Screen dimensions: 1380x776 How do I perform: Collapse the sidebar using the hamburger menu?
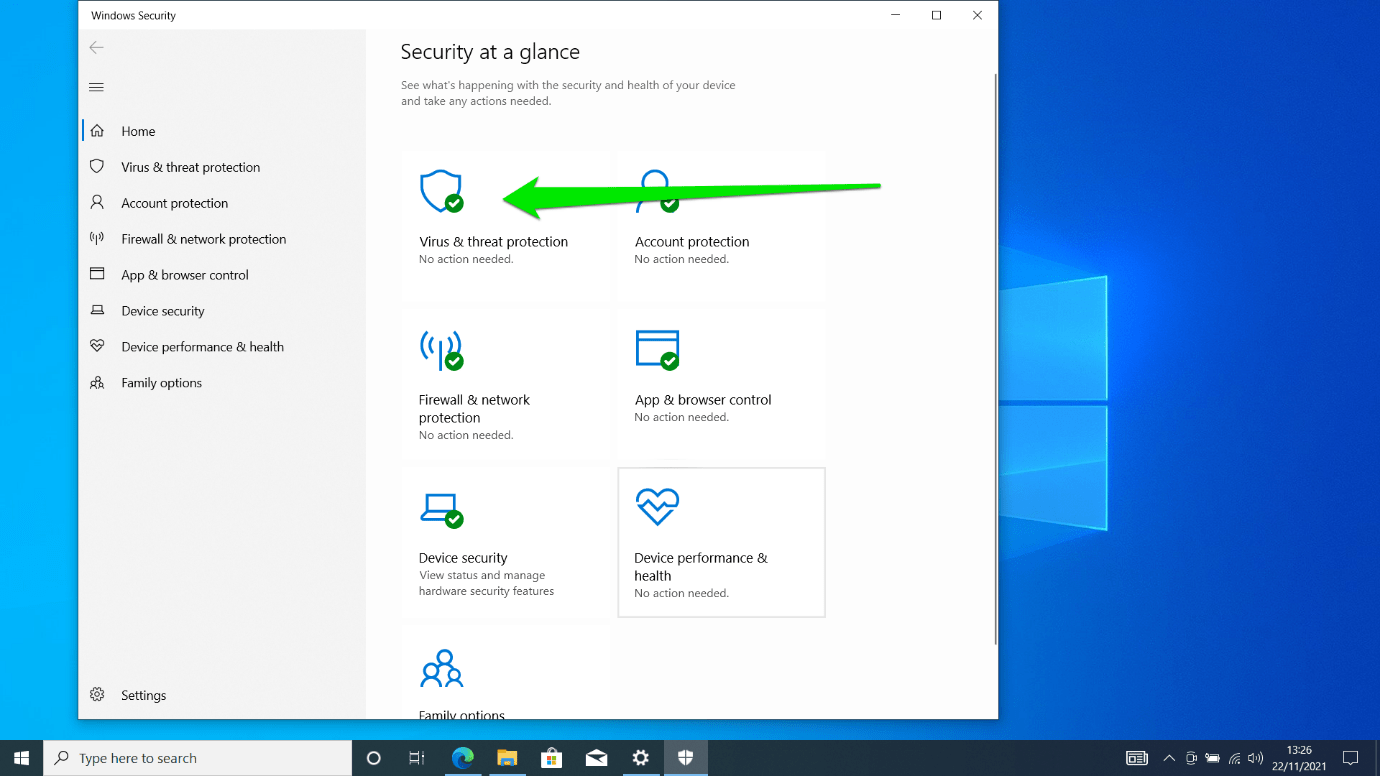(96, 86)
